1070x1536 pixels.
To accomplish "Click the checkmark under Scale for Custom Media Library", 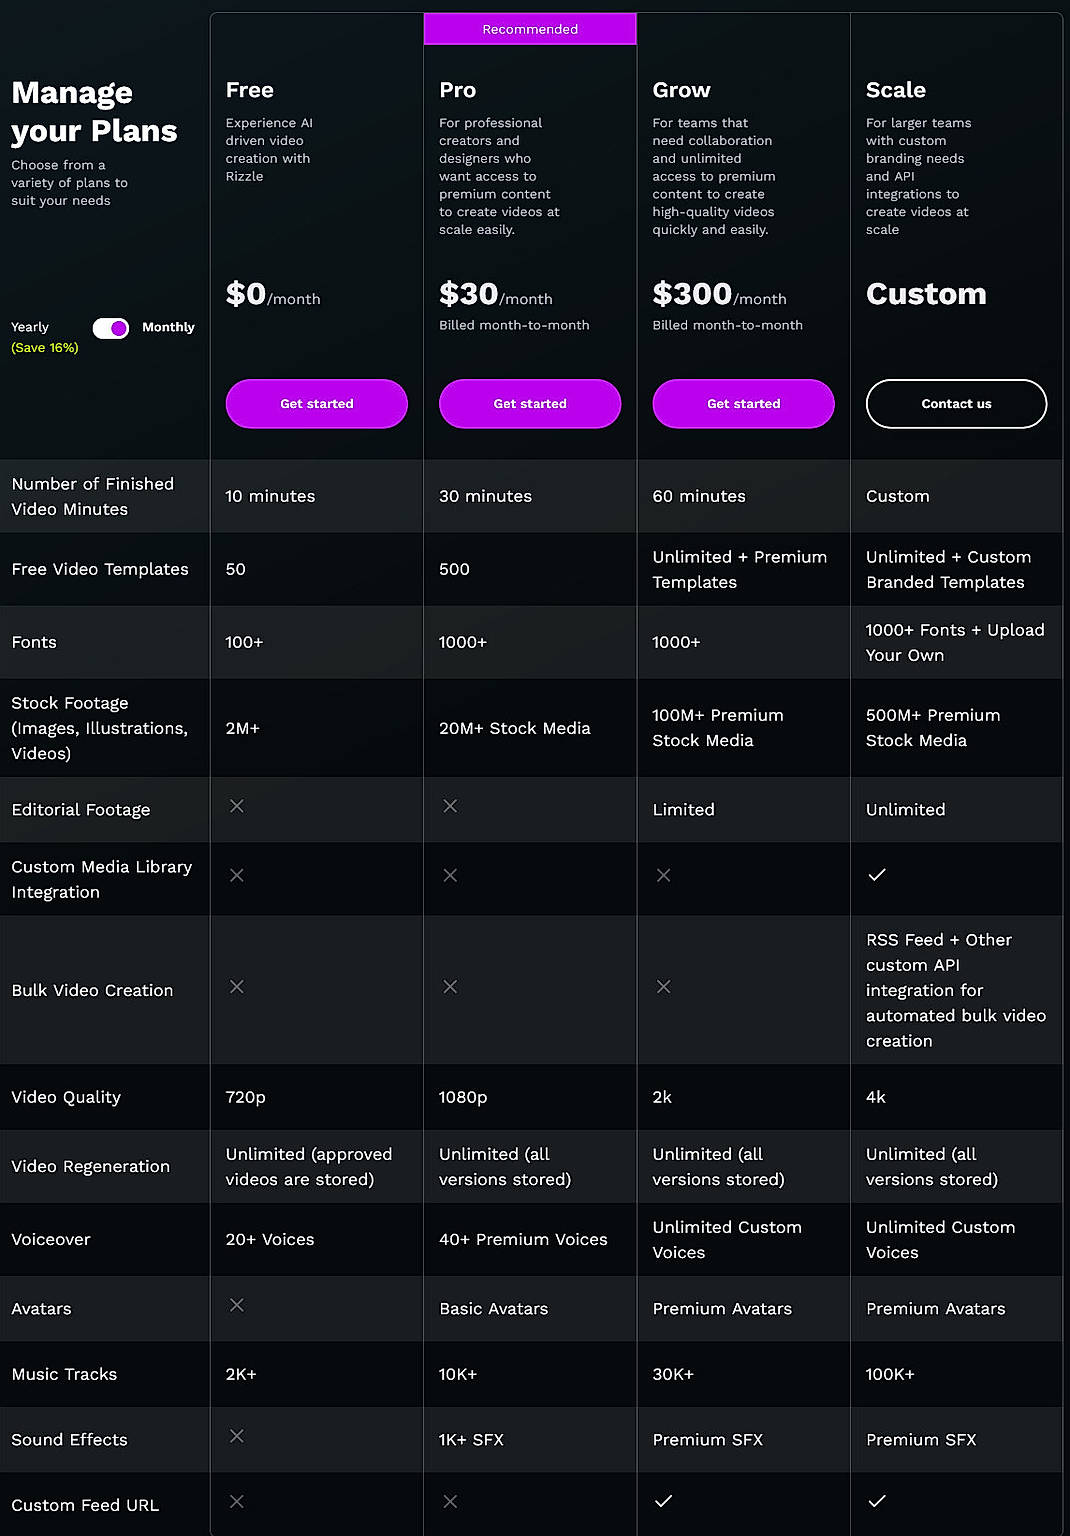I will pyautogui.click(x=877, y=875).
